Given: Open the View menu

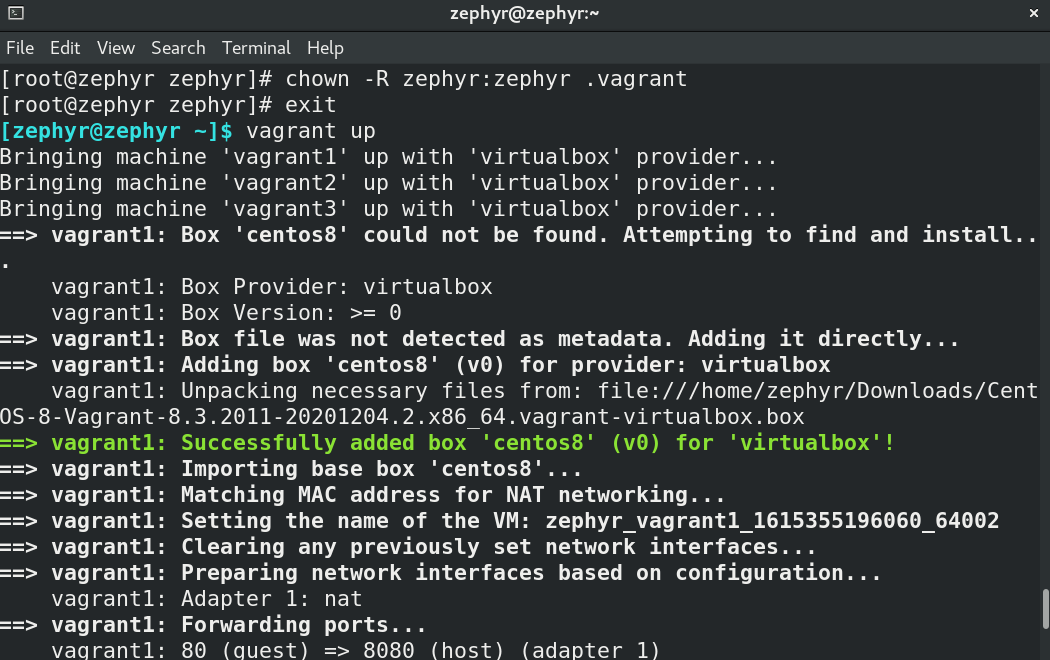Looking at the screenshot, I should 115,47.
